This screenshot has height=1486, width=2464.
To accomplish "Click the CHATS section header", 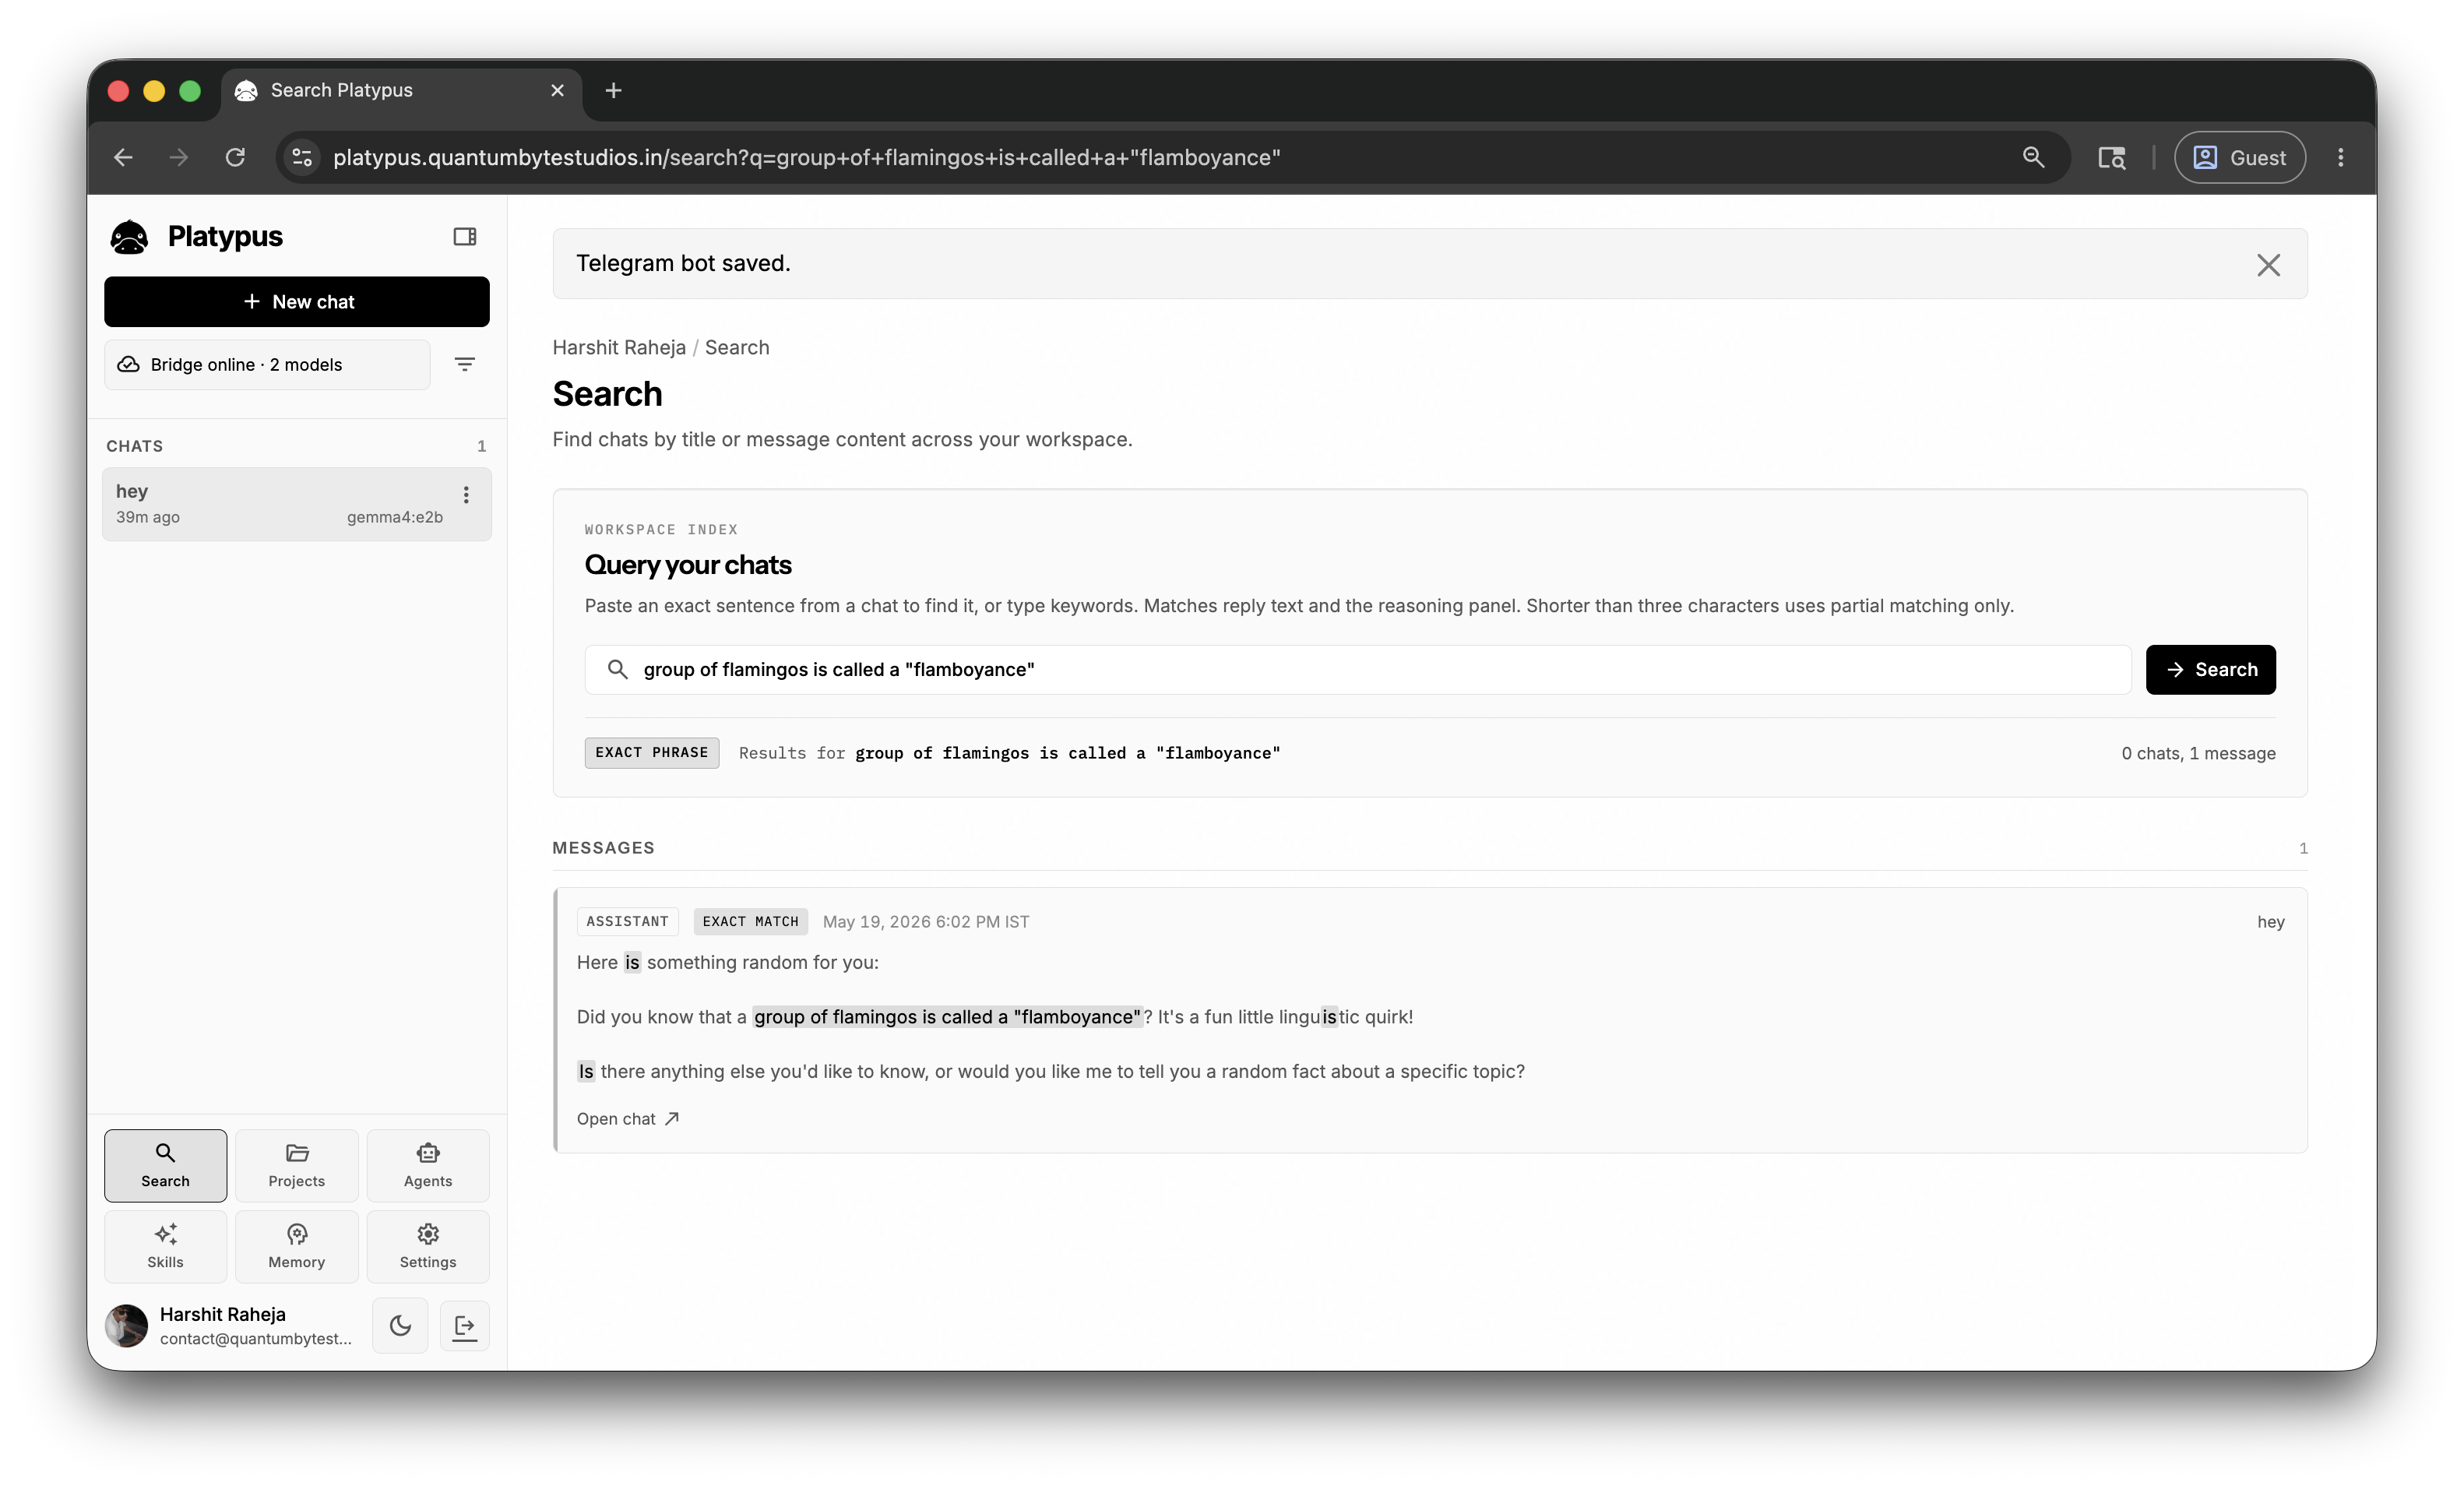I will (x=134, y=446).
